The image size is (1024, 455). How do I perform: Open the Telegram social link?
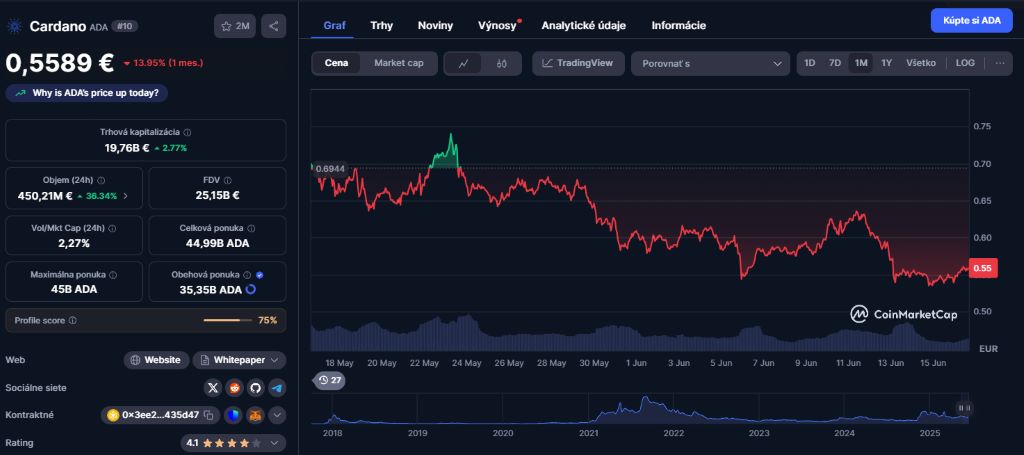coord(277,387)
